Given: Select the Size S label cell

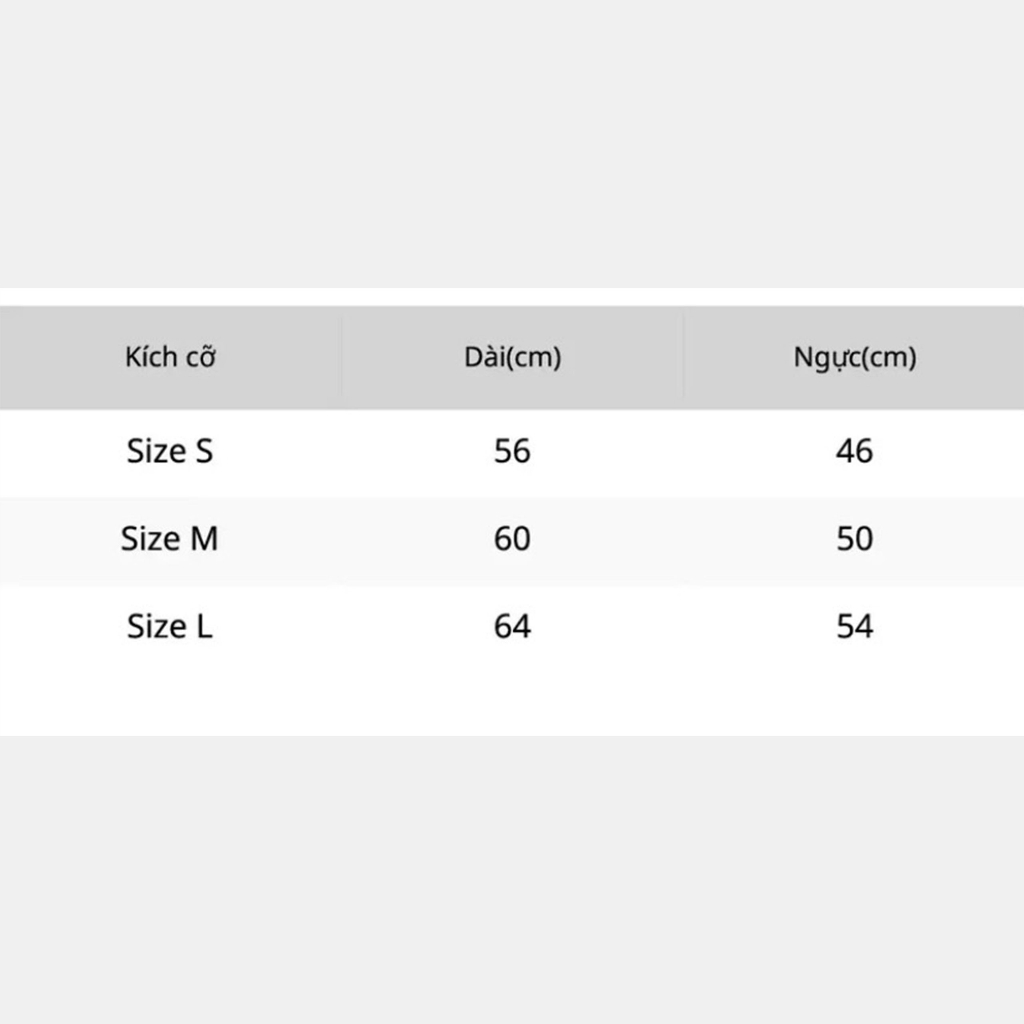Looking at the screenshot, I should (170, 451).
